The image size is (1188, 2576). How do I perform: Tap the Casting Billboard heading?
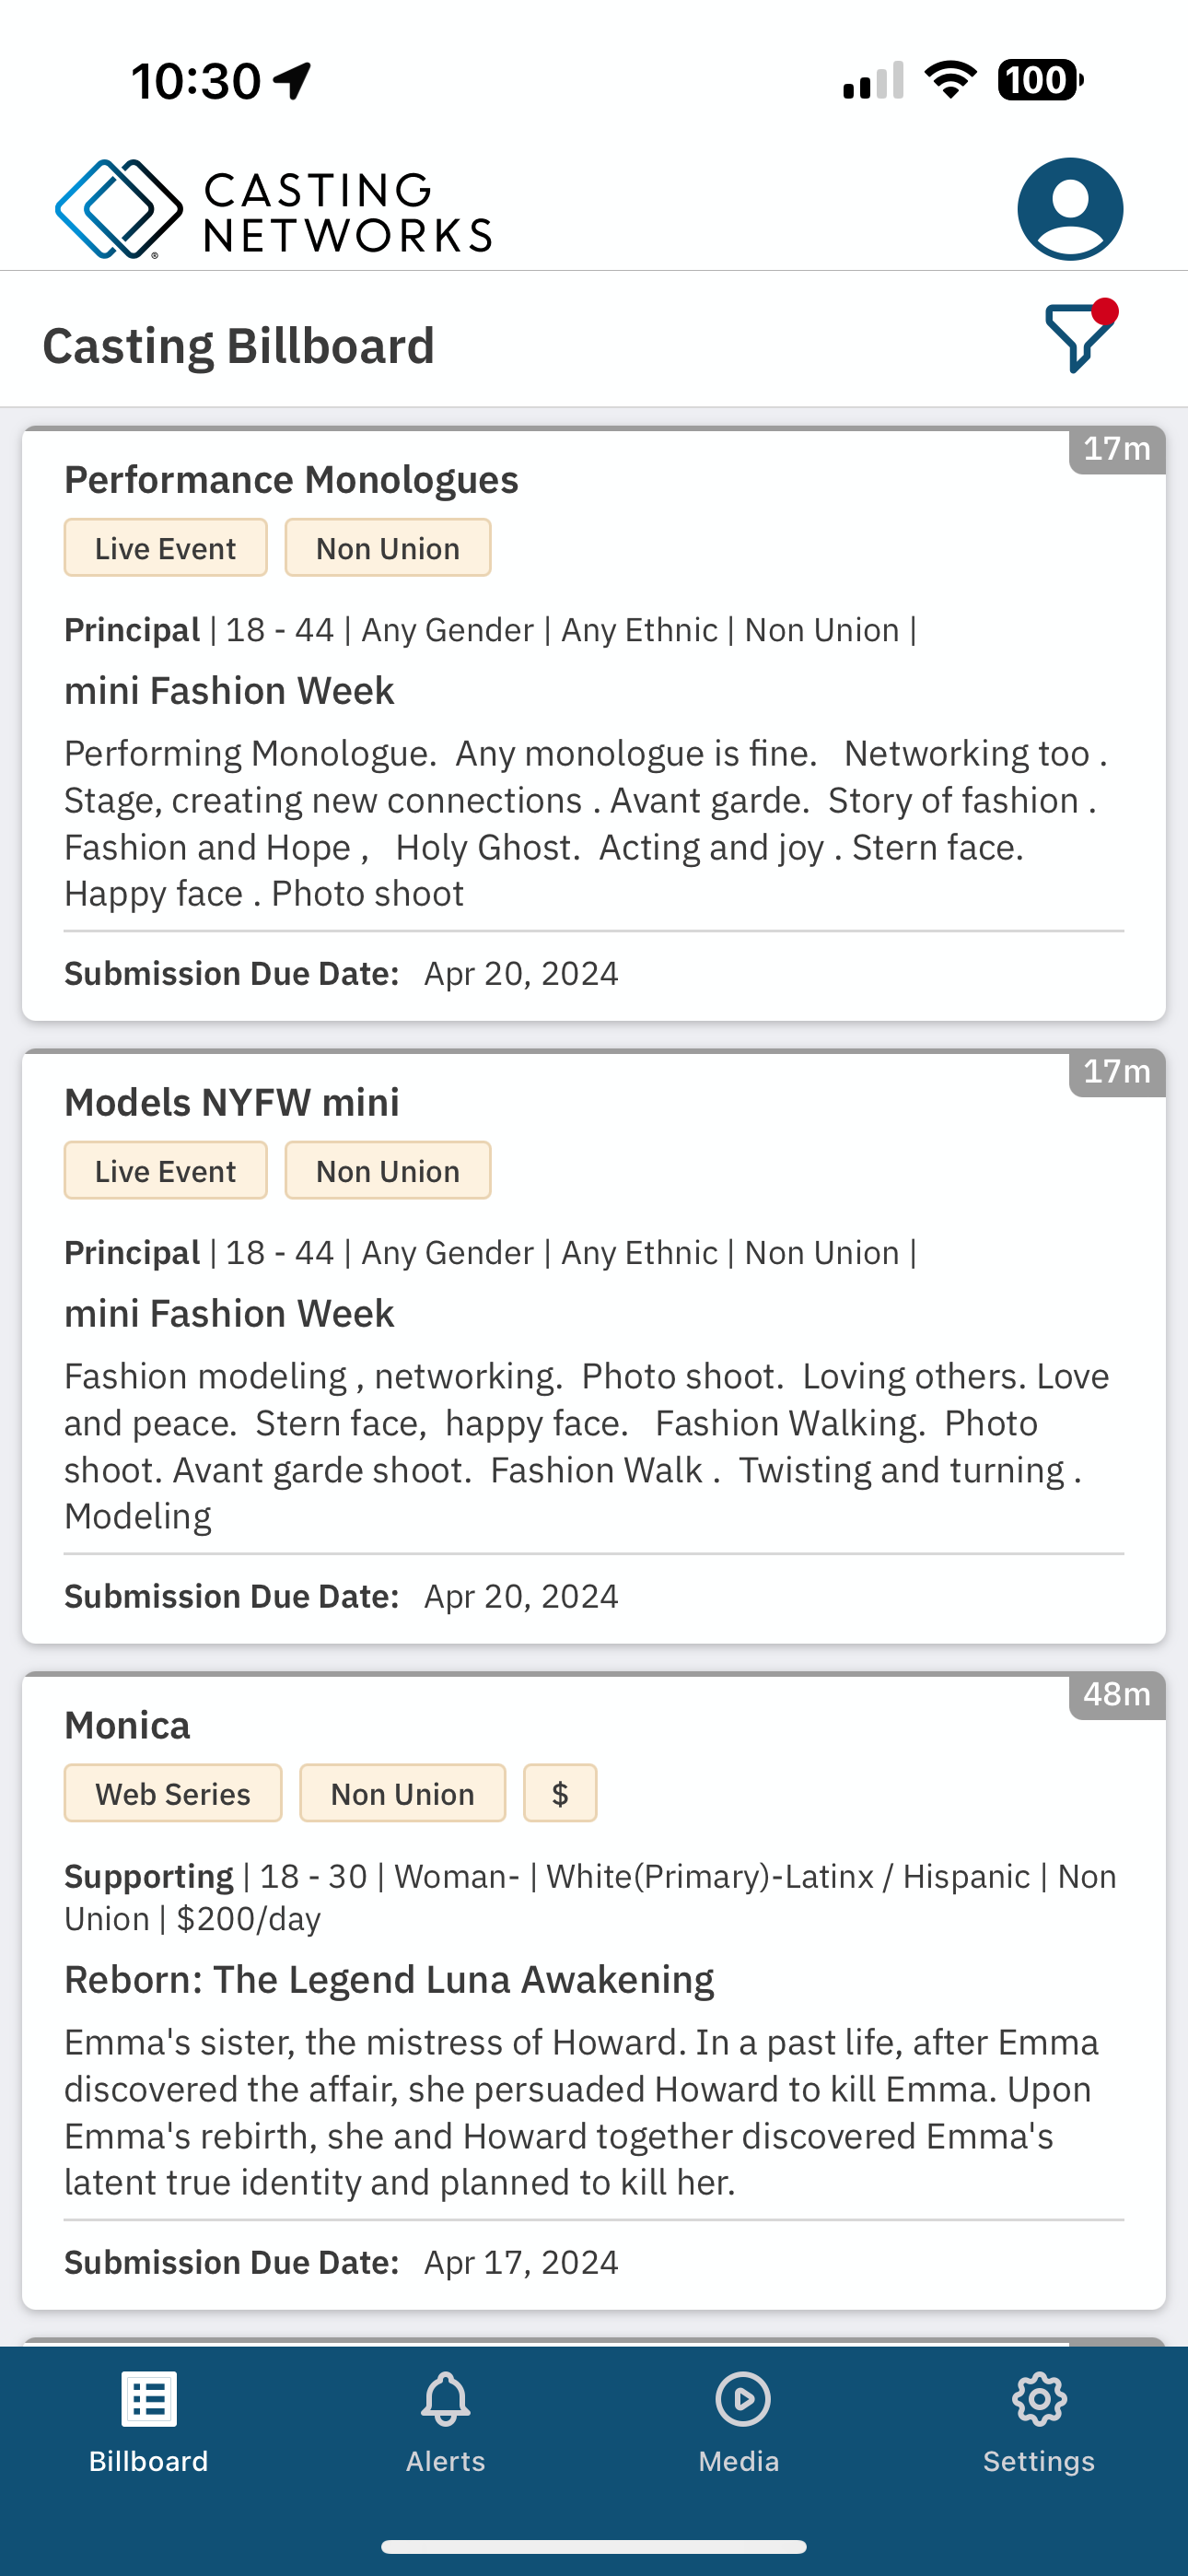pyautogui.click(x=238, y=346)
